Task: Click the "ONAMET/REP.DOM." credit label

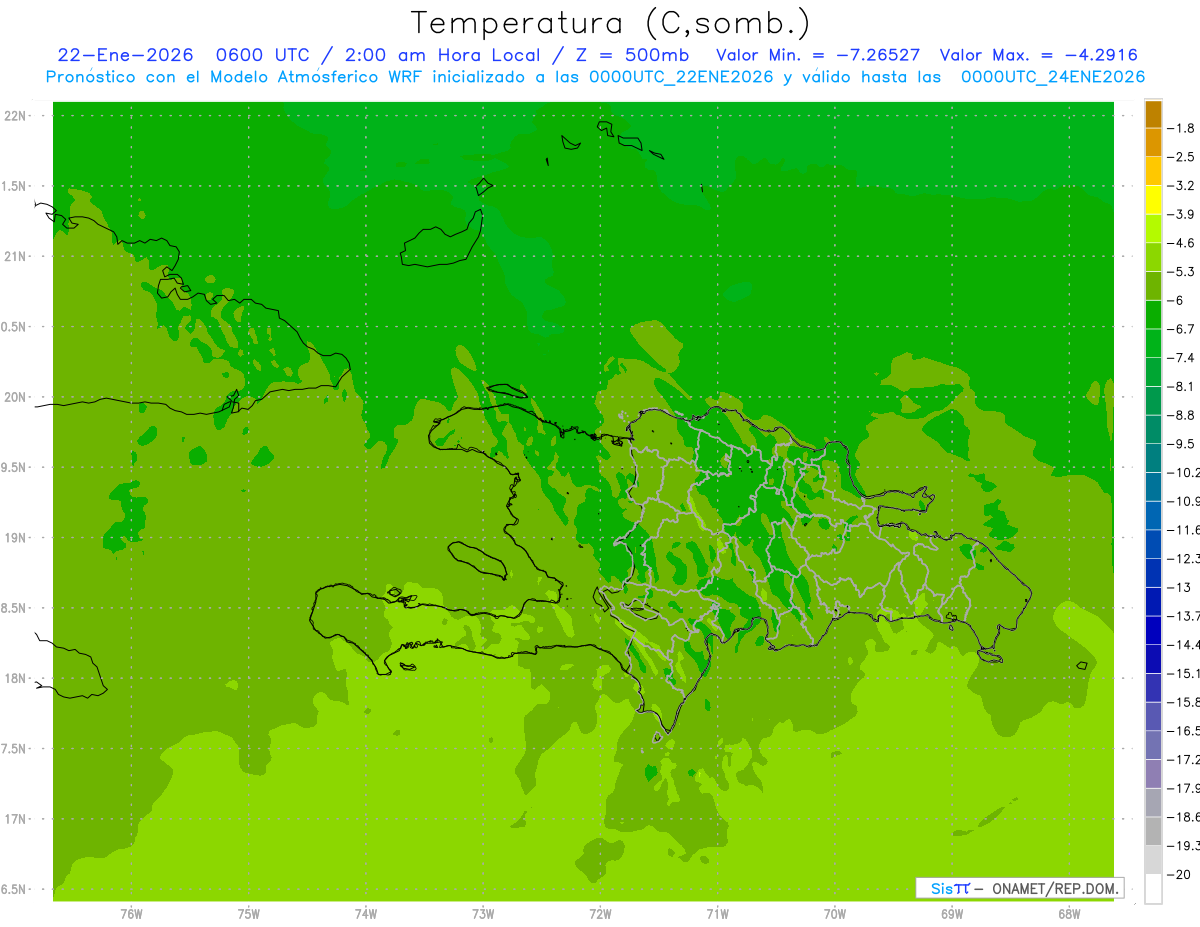Action: click(1056, 888)
